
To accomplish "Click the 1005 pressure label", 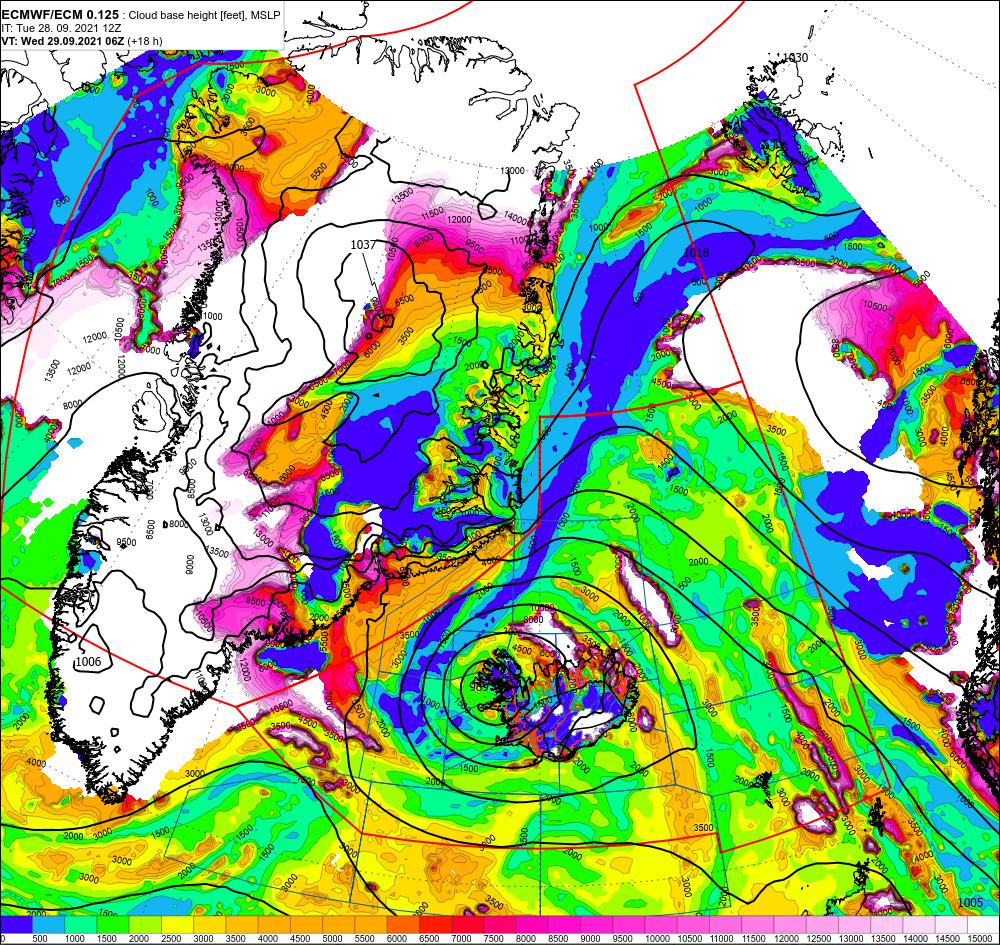I will pos(970,902).
